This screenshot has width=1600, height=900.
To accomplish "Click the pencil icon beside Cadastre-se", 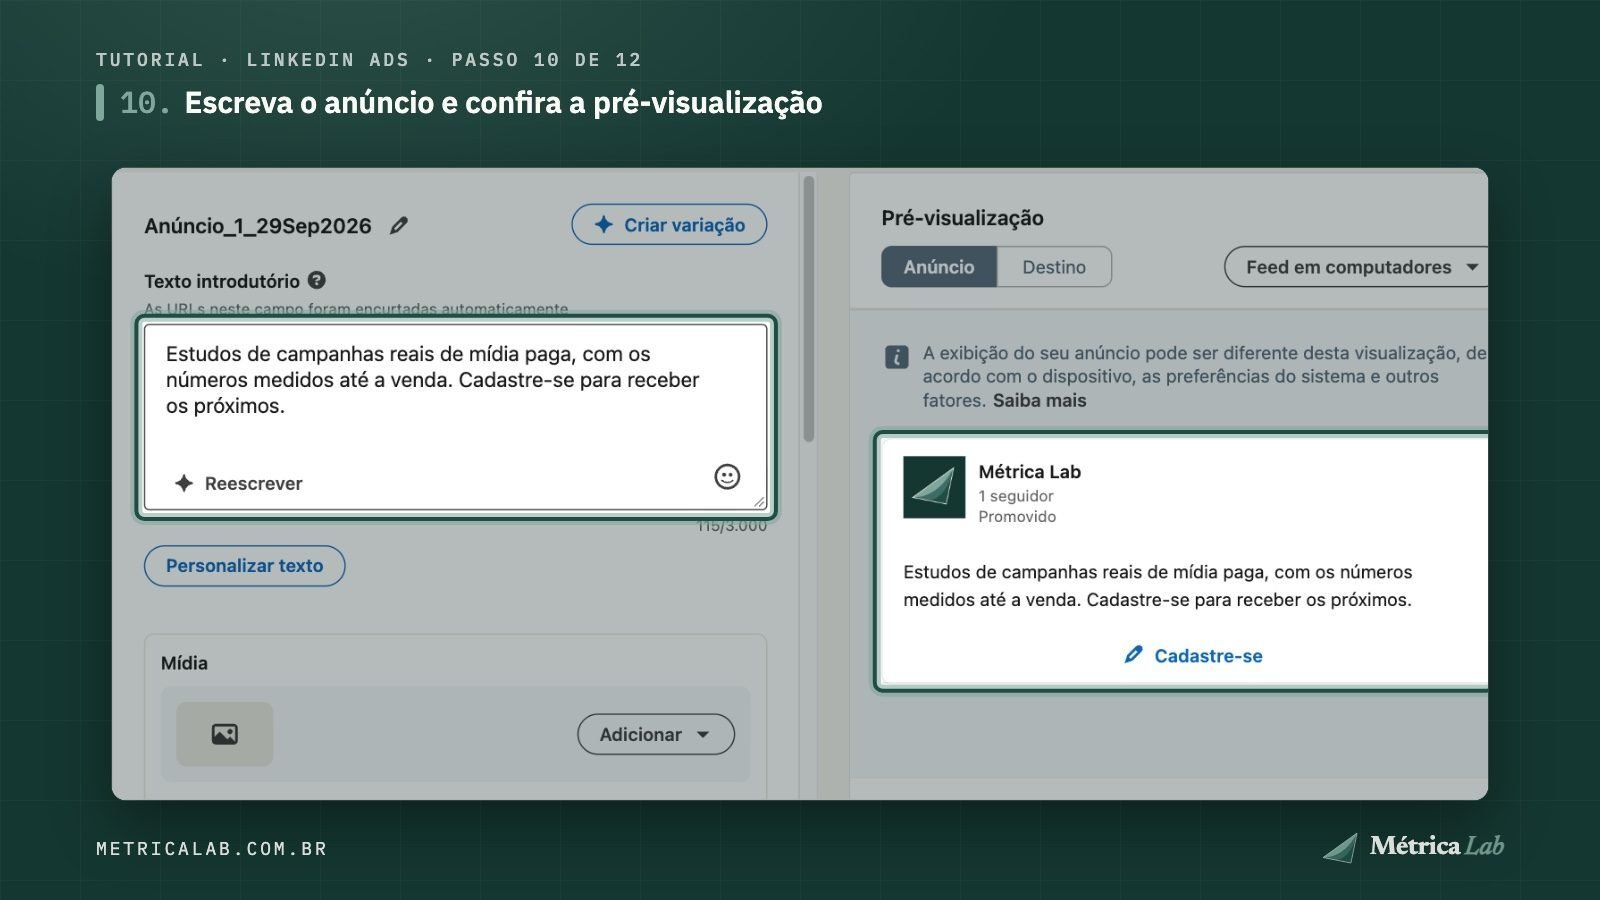I will pyautogui.click(x=1133, y=655).
